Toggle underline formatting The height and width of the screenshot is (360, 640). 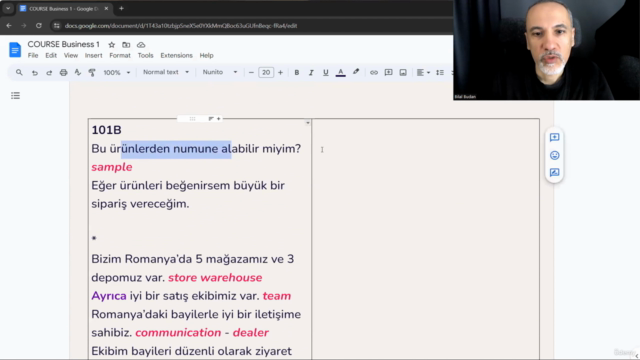(325, 73)
